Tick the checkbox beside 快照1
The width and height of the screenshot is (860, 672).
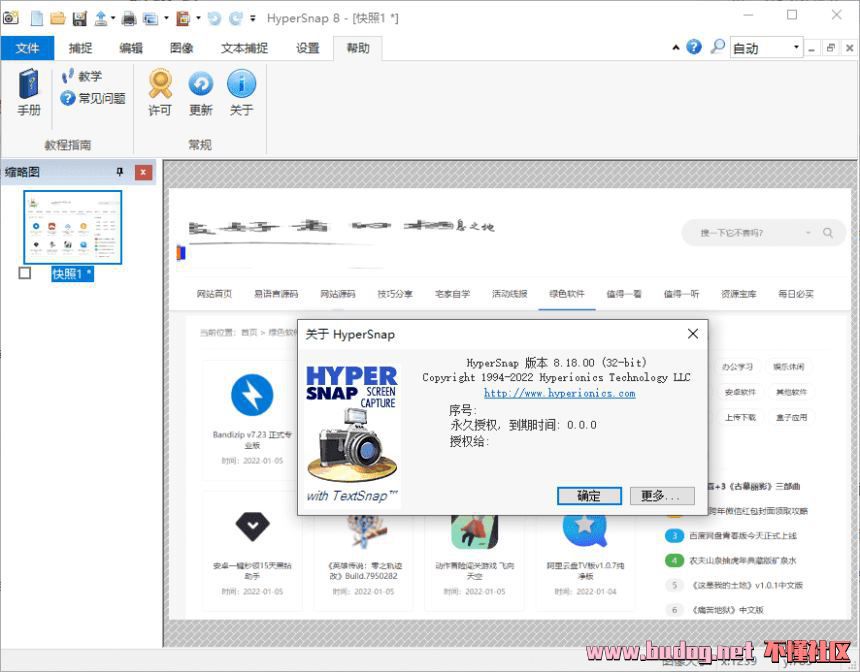pyautogui.click(x=25, y=273)
